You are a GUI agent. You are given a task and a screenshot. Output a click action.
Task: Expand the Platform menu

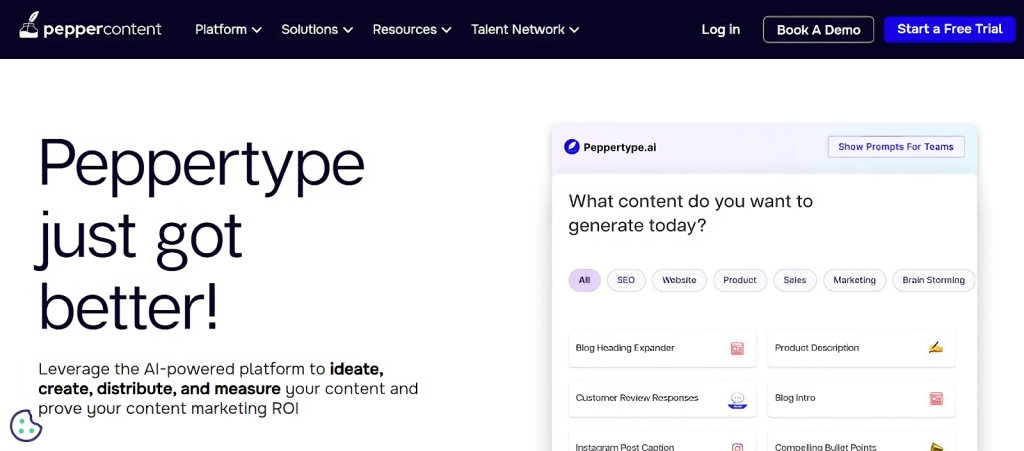tap(229, 29)
